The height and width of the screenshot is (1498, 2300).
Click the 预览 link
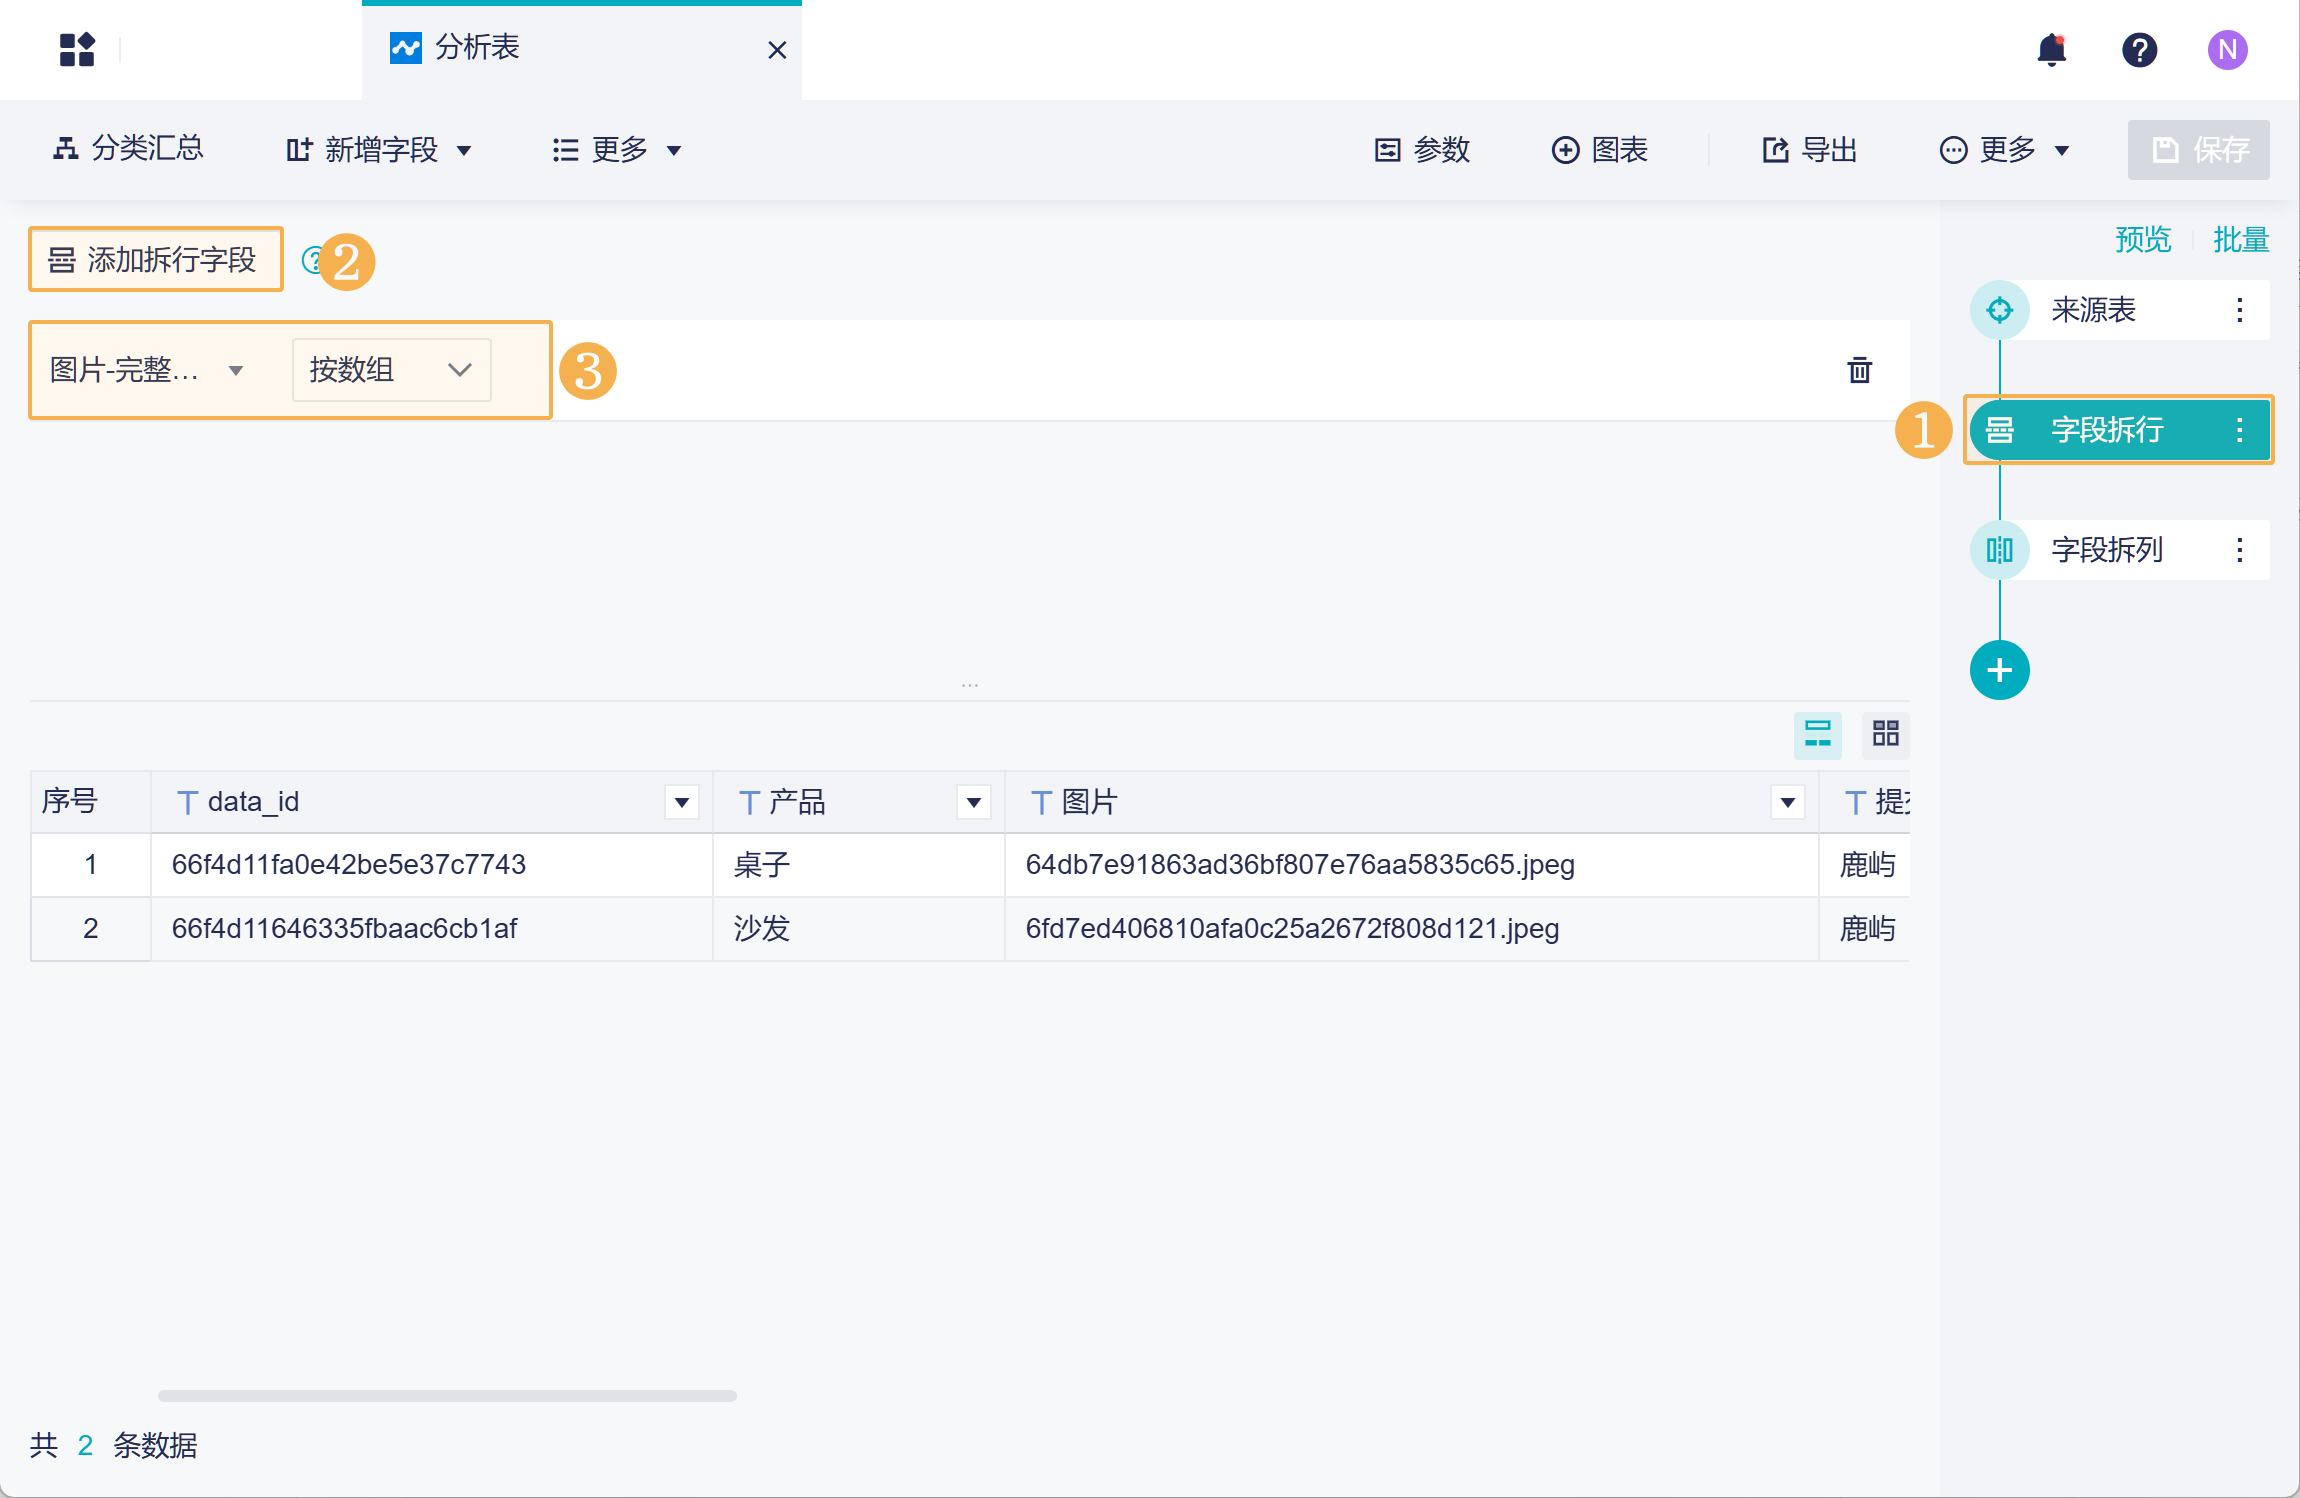[x=2142, y=240]
